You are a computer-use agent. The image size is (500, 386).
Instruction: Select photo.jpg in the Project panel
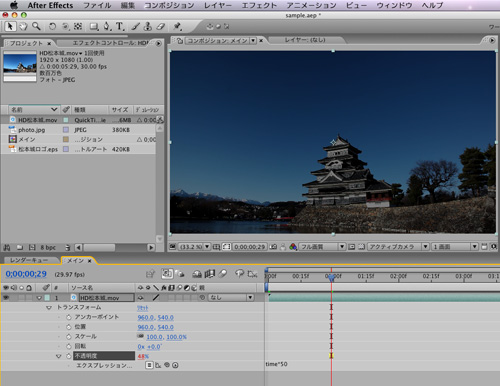32,130
